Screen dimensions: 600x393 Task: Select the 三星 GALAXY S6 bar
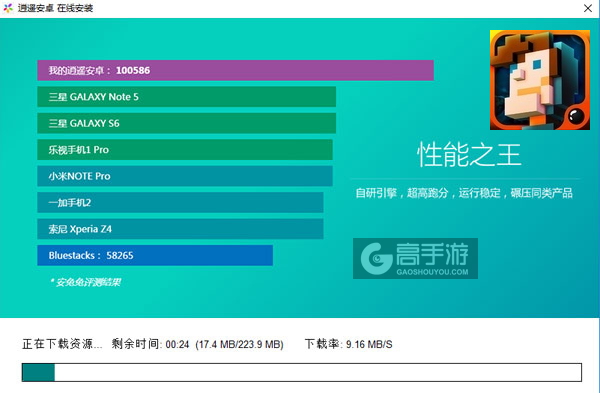[x=186, y=123]
